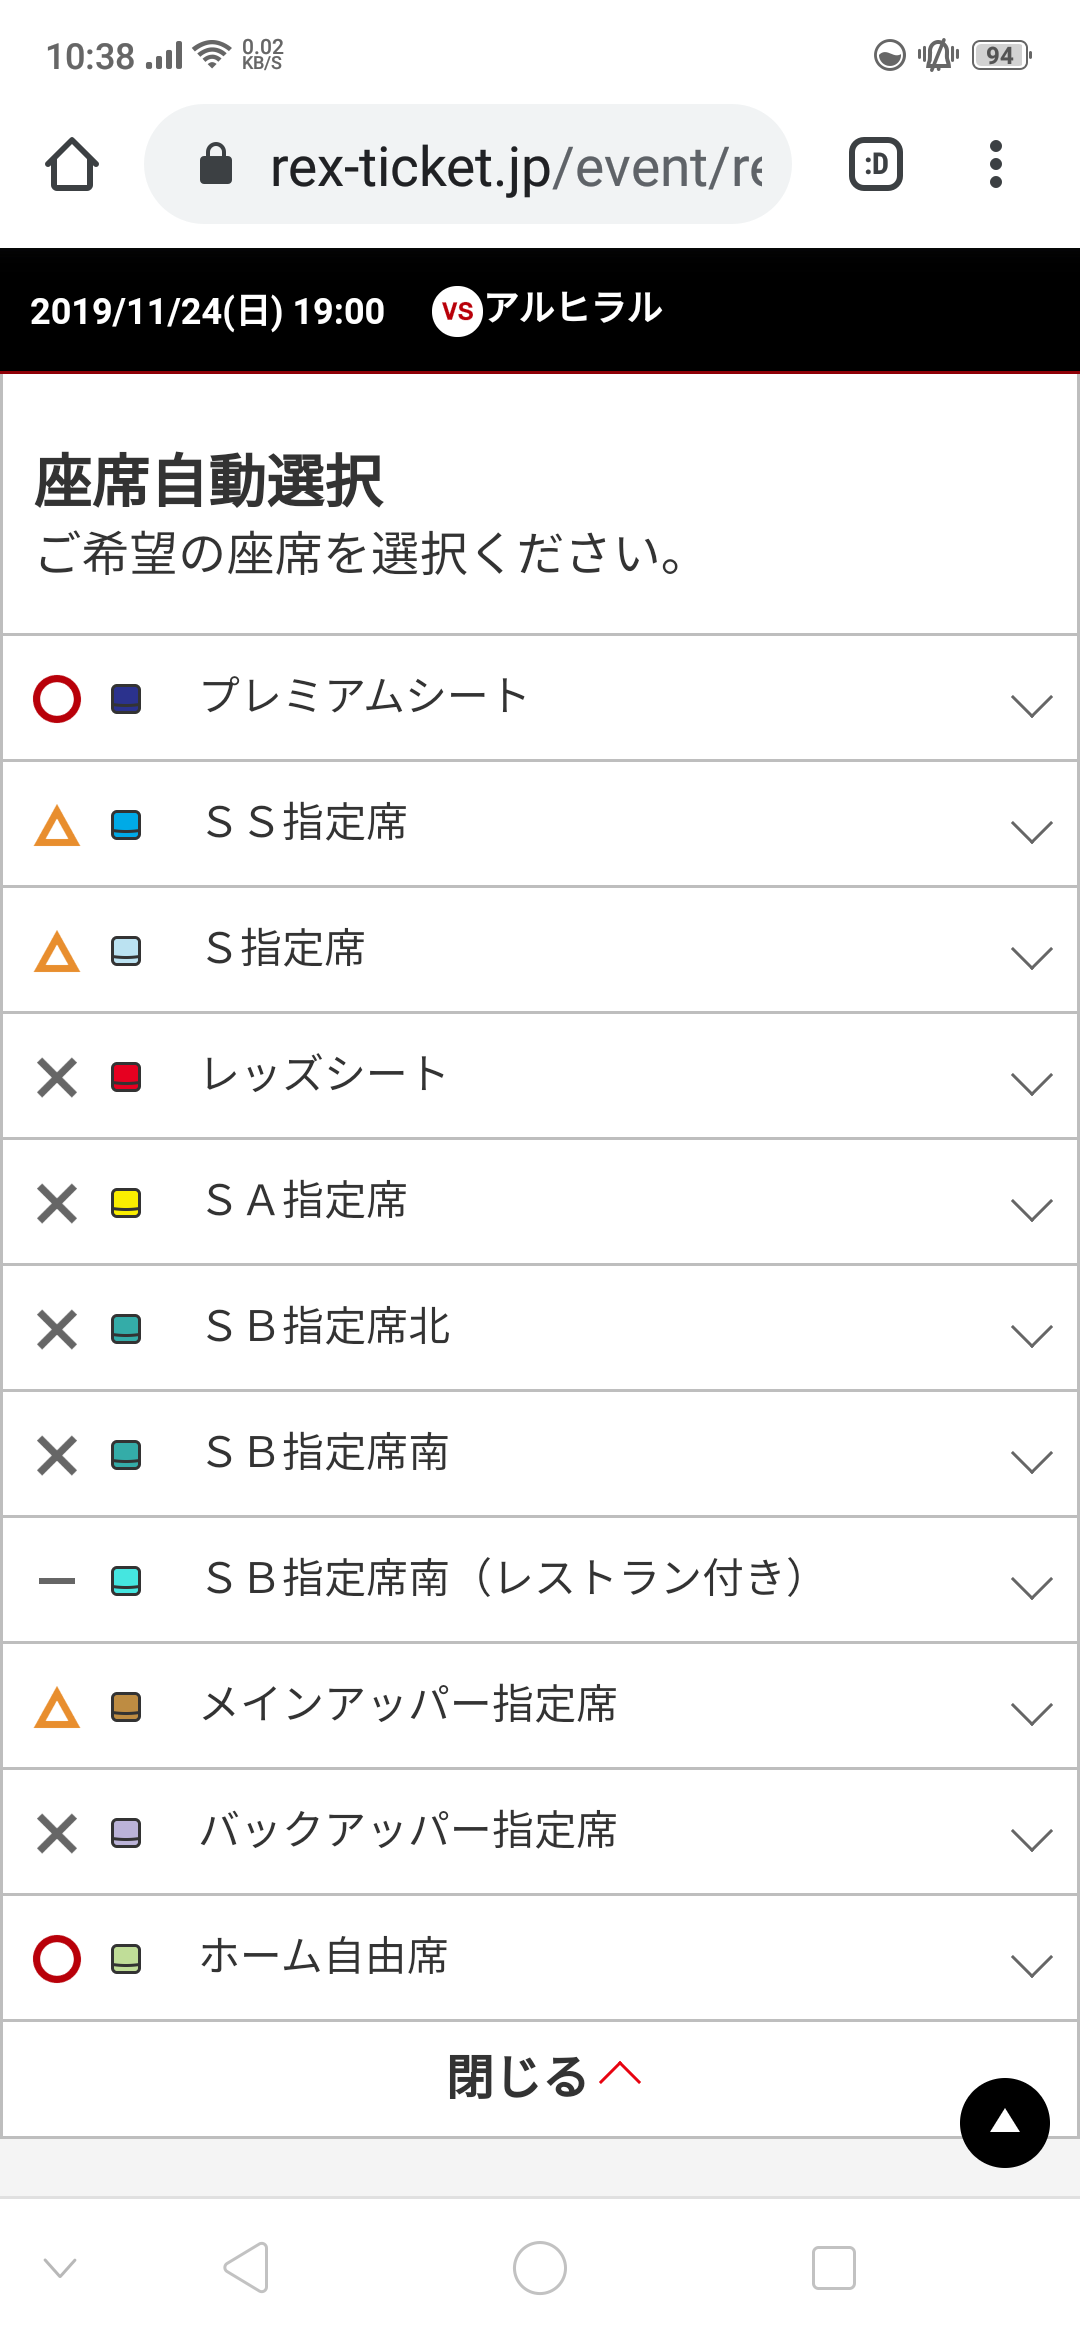
Task: Select the メインアッパー指定席 seat category
Action: pos(409,1705)
